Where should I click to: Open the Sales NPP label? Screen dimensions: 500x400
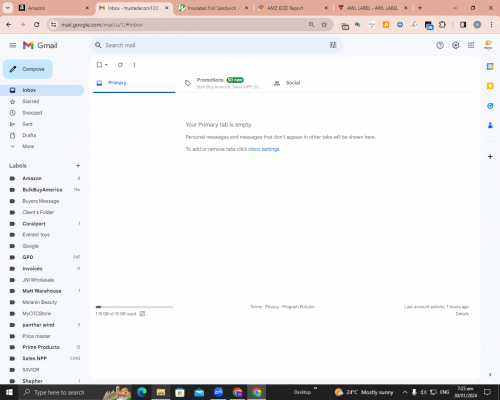(42, 359)
